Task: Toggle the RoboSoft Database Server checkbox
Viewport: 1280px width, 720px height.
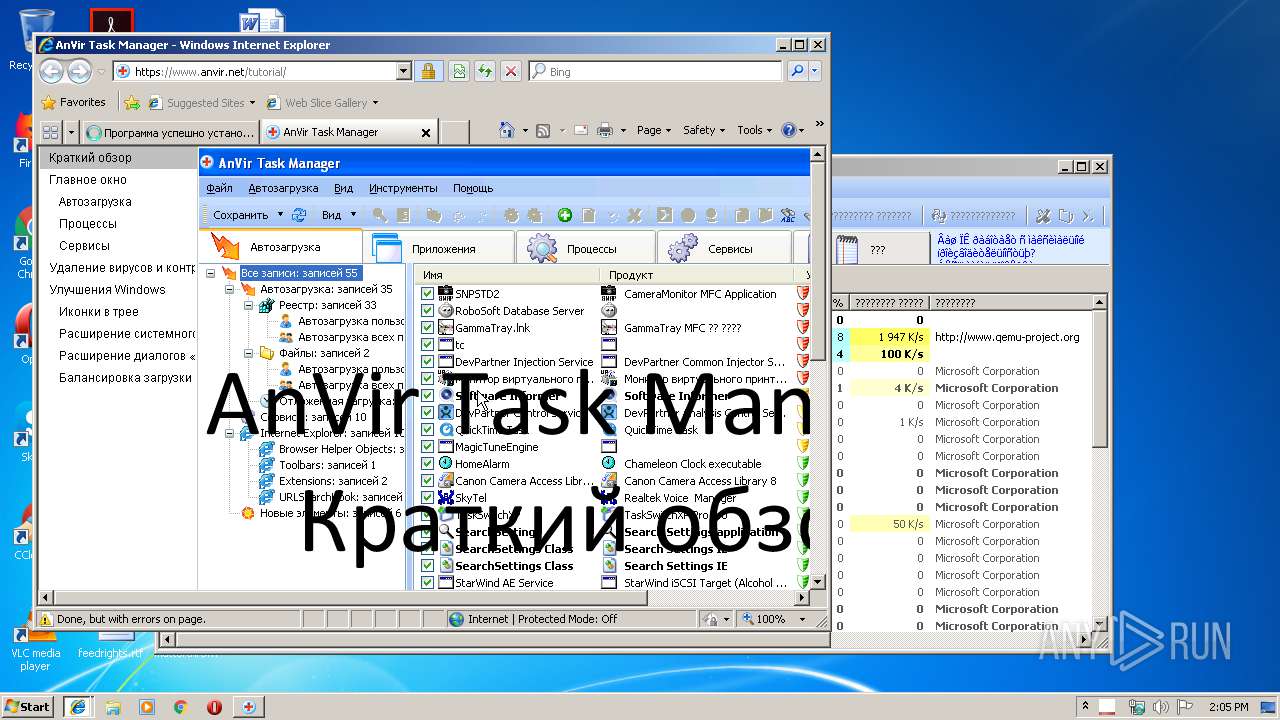Action: pyautogui.click(x=428, y=311)
